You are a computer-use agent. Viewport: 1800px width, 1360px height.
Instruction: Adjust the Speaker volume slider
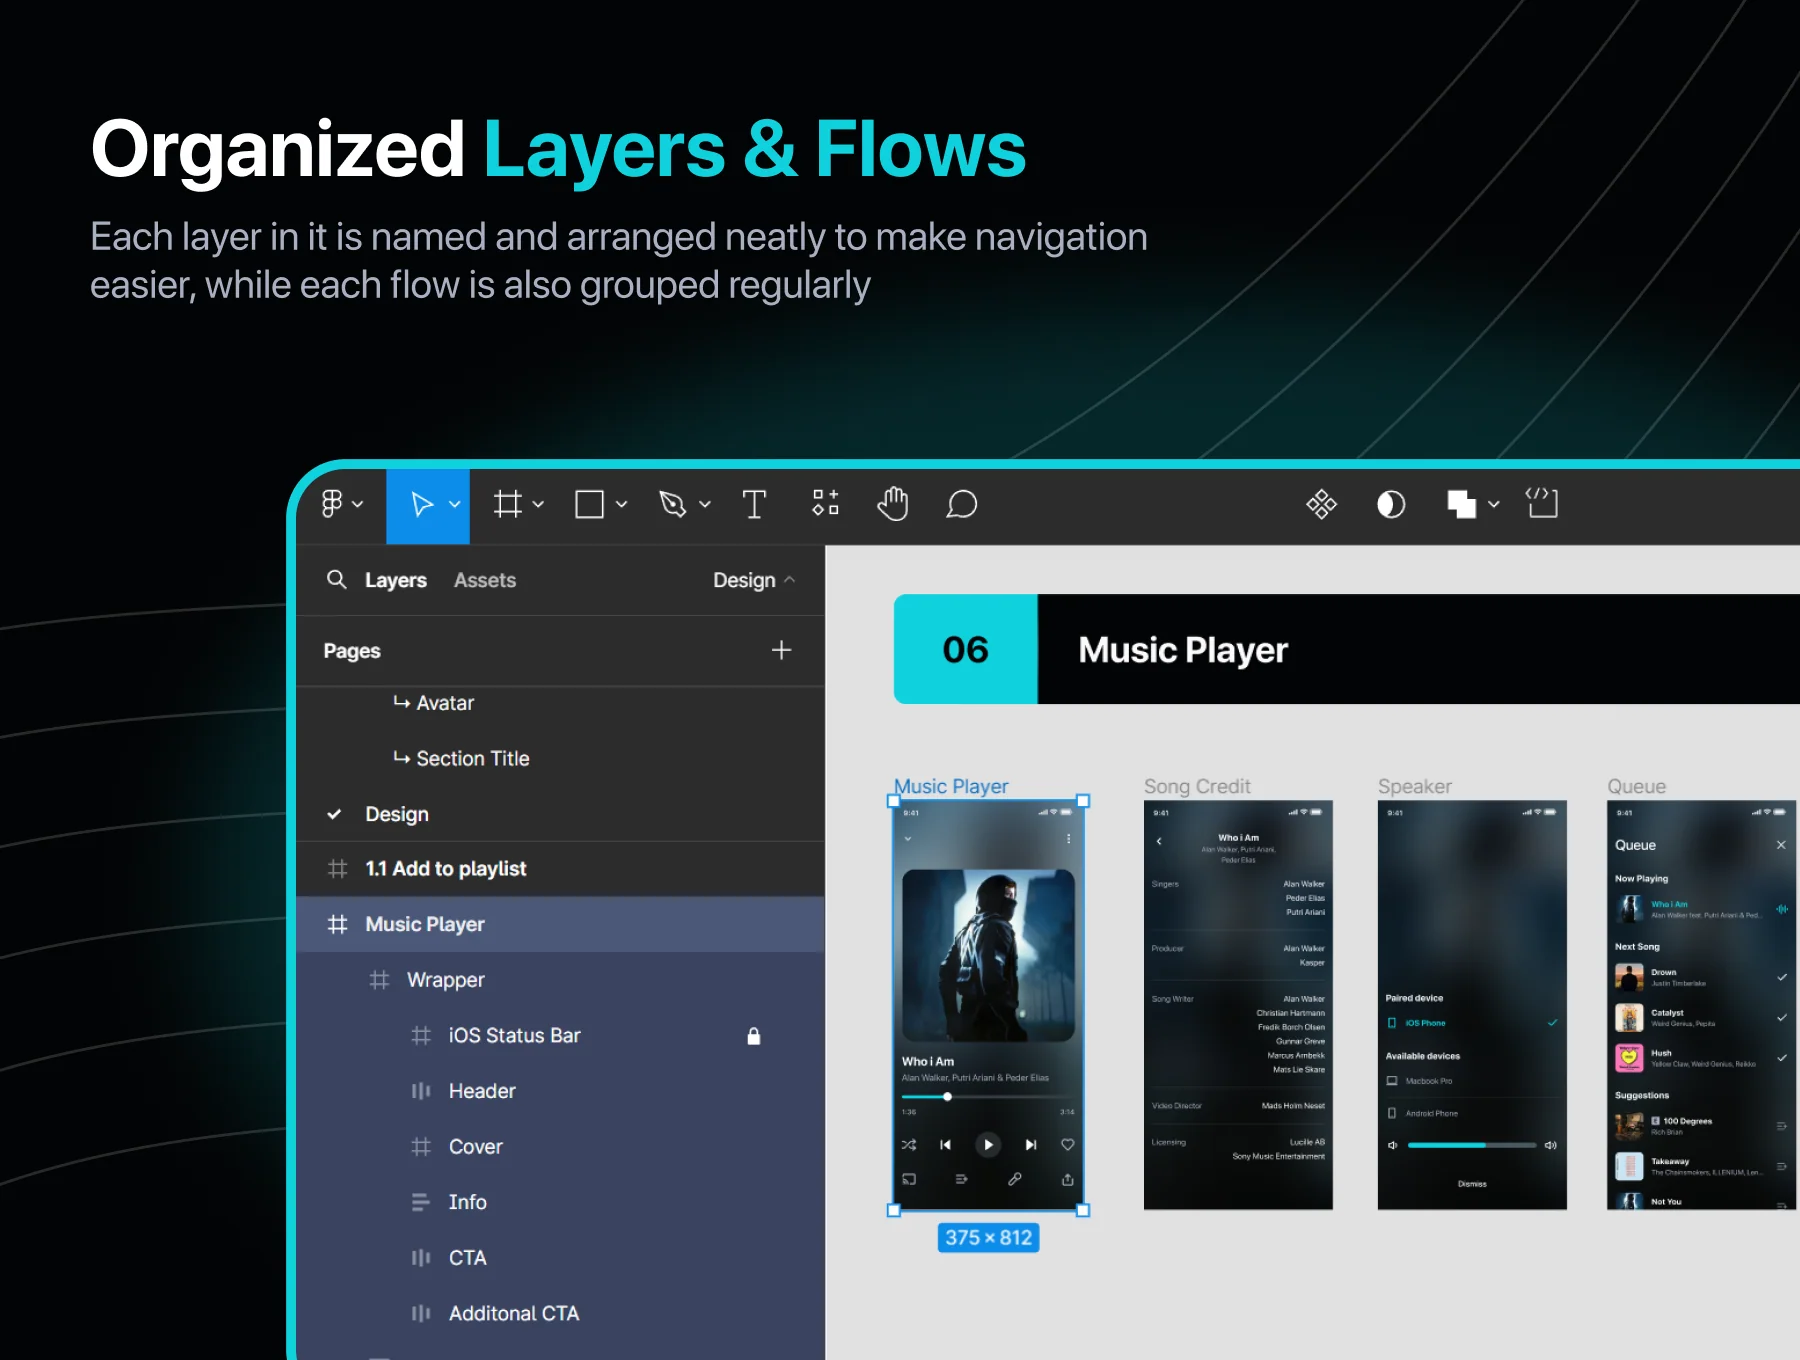[1472, 1145]
